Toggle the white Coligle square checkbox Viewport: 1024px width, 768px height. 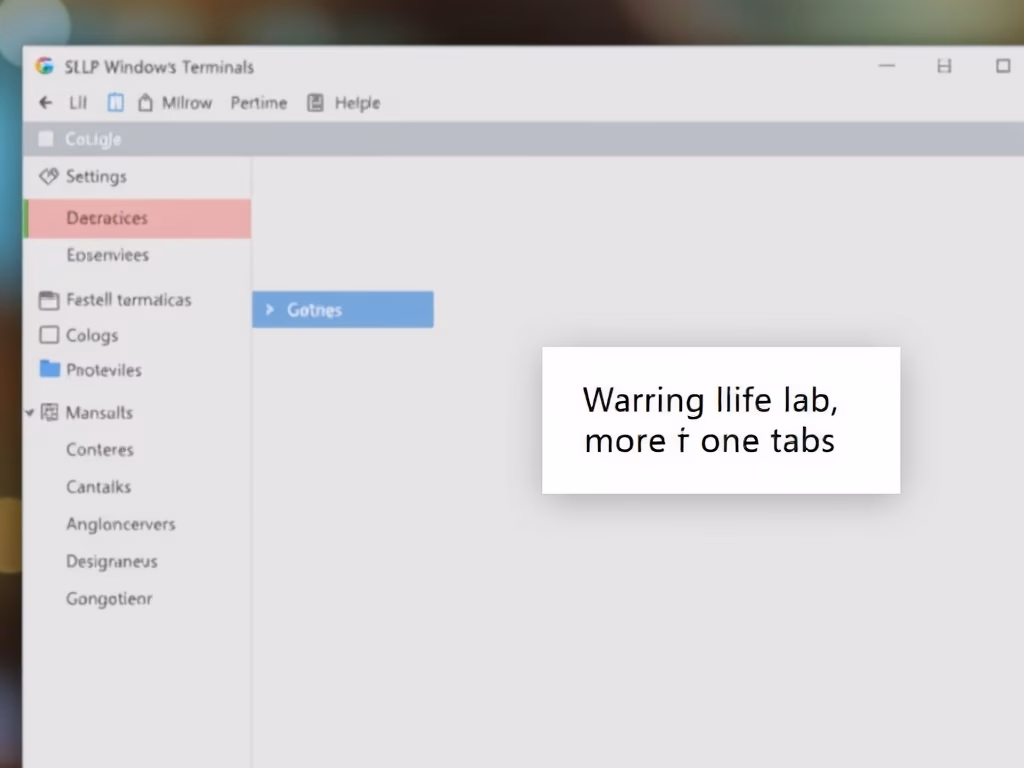coord(45,139)
